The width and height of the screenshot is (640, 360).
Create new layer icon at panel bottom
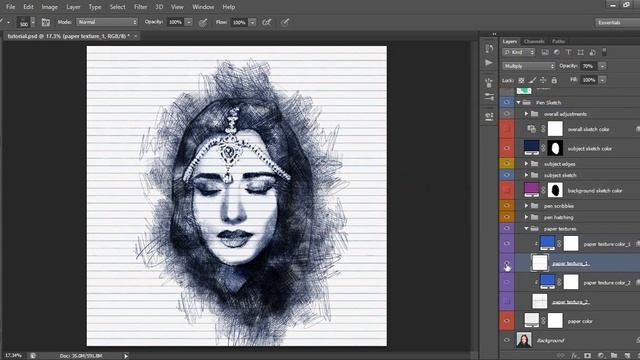click(x=627, y=356)
